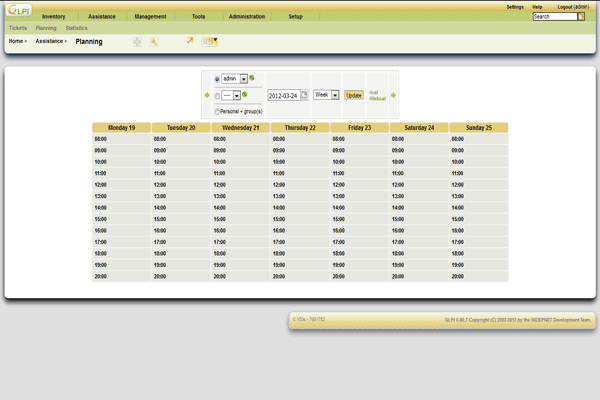This screenshot has height=400, width=600.
Task: Click the date field showing 2012-03-24
Action: pos(284,96)
